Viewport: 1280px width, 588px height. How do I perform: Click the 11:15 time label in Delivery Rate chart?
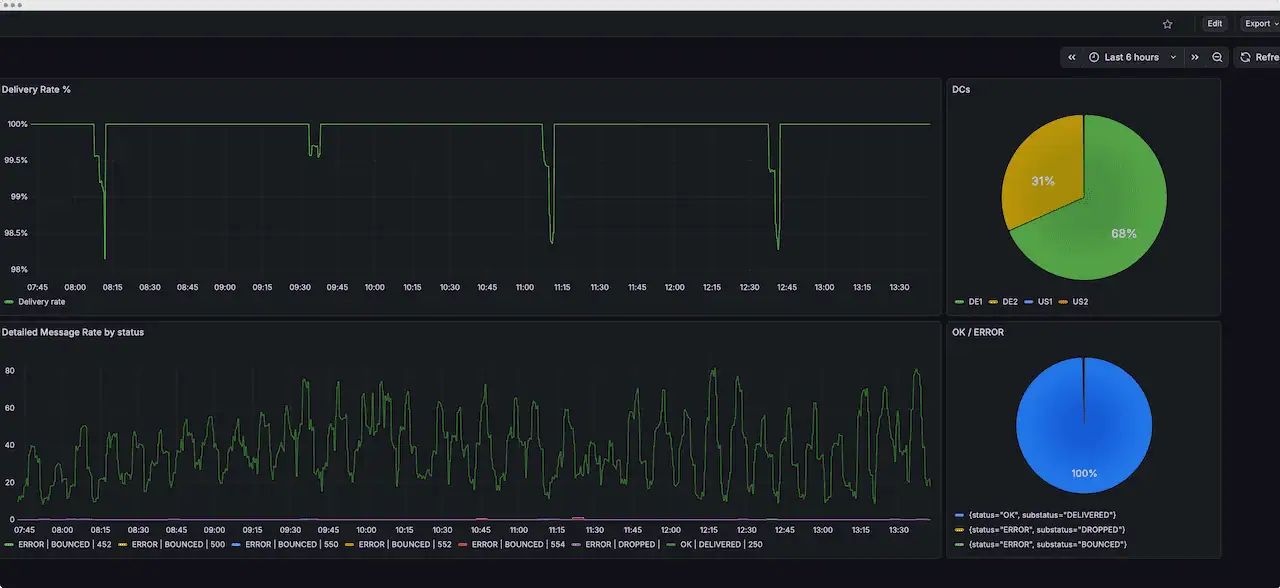pyautogui.click(x=562, y=287)
